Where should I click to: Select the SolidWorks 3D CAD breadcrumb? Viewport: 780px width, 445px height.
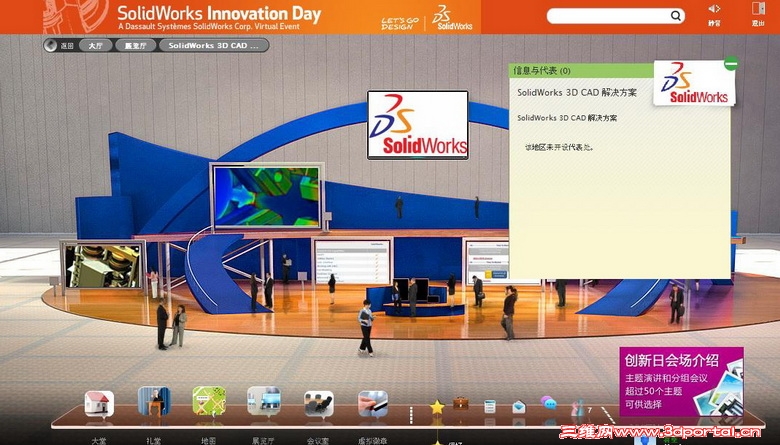(214, 45)
